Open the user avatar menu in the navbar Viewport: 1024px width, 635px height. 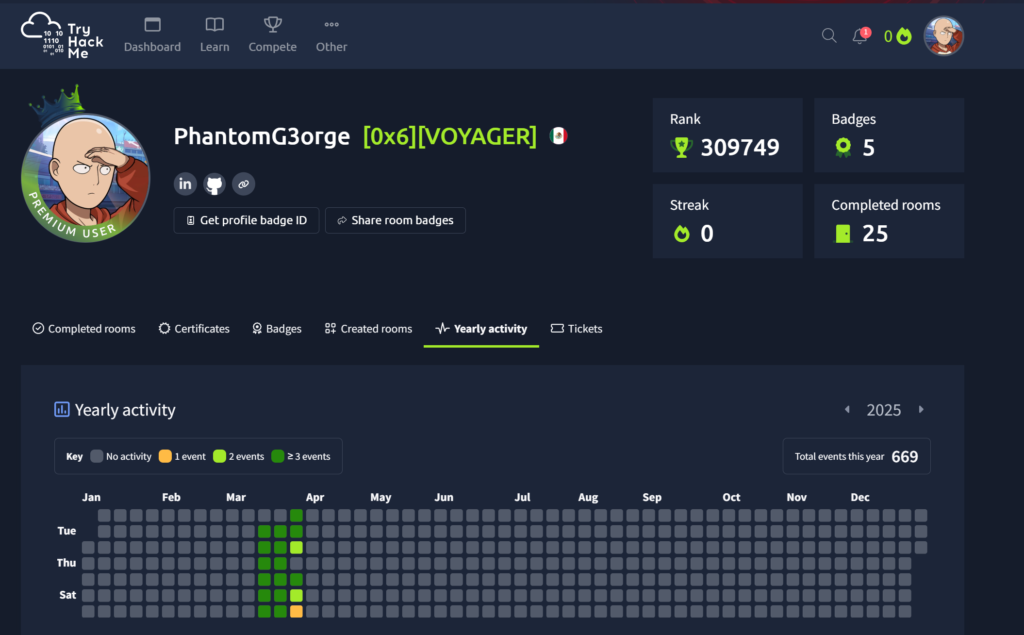pos(943,36)
